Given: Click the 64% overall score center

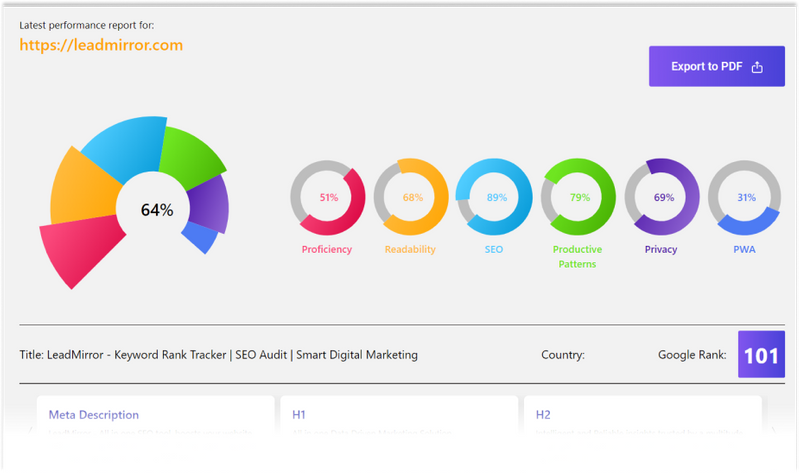Looking at the screenshot, I should (156, 210).
